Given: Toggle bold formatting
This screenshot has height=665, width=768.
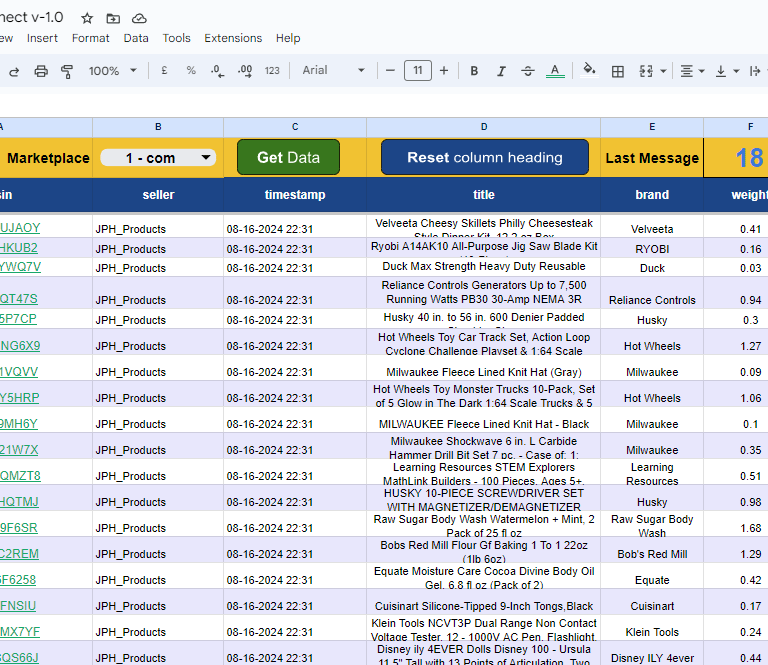Looking at the screenshot, I should click(474, 71).
